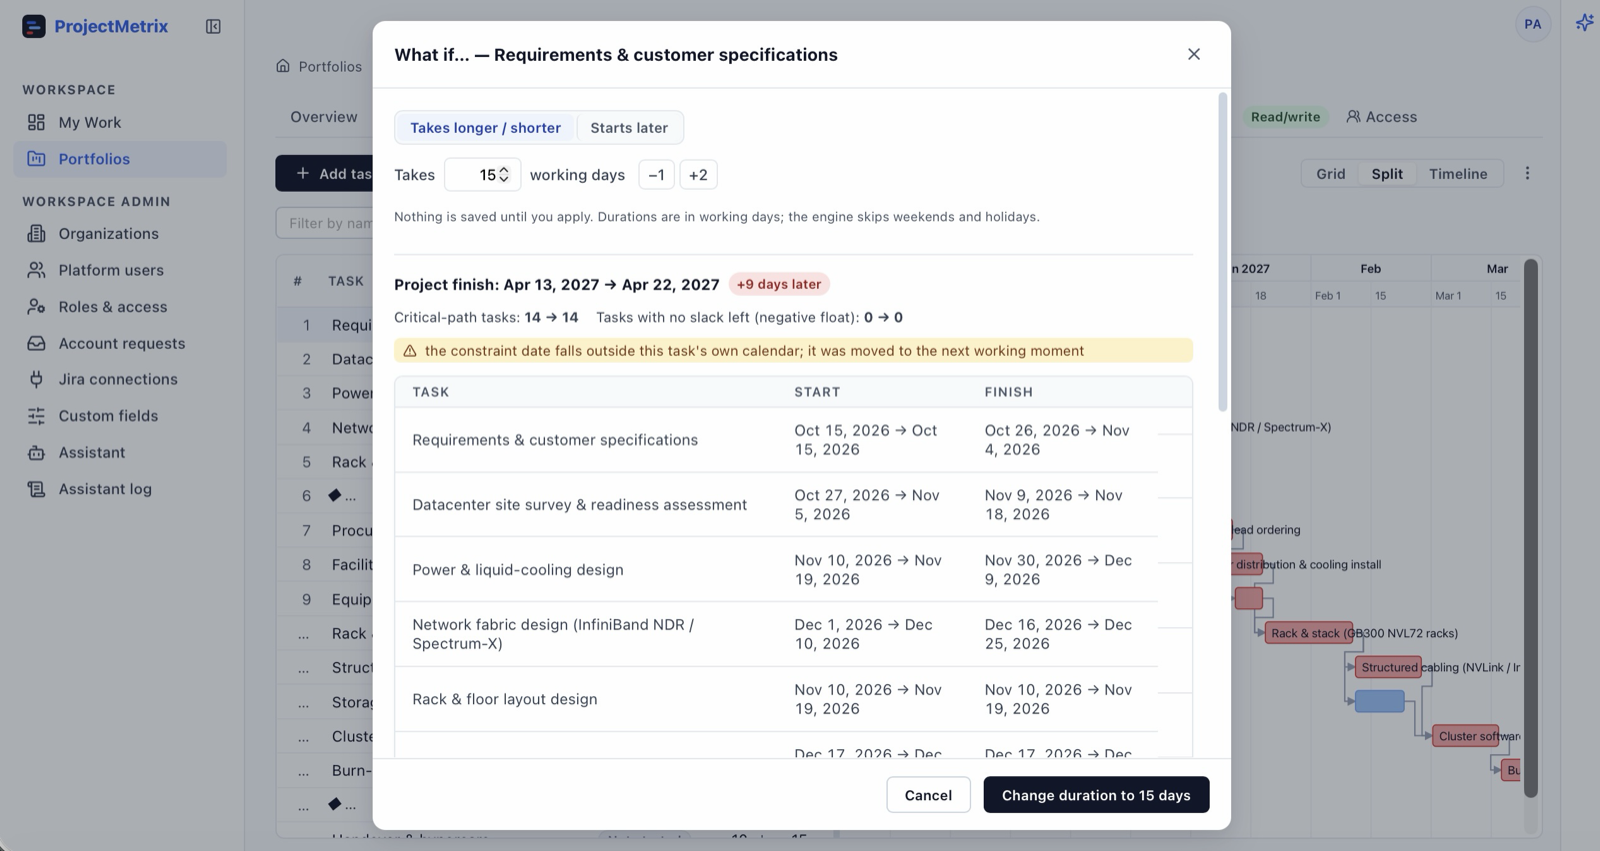Collapse the sidebar using the panel icon
This screenshot has width=1600, height=851.
pos(213,26)
